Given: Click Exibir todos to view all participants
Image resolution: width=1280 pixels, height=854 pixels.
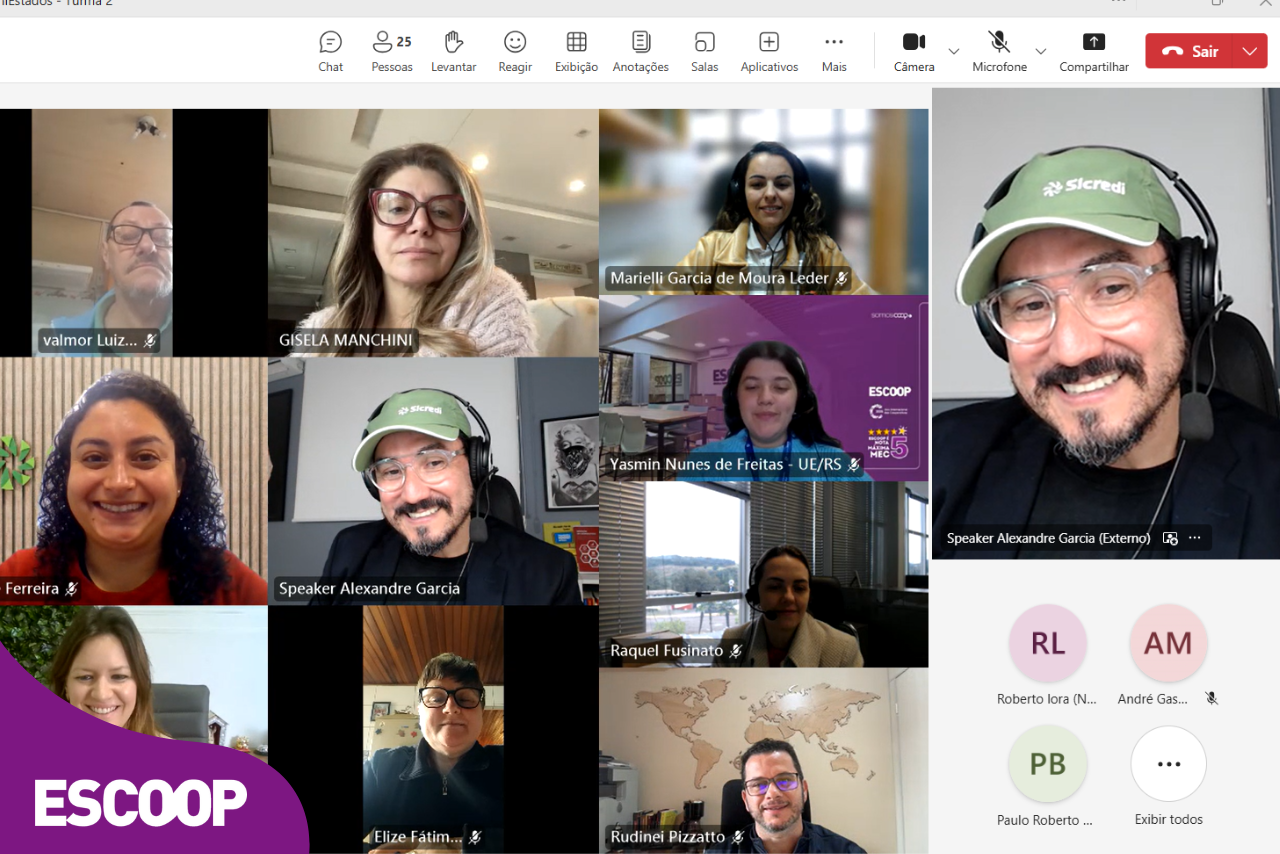Looking at the screenshot, I should 1168,765.
